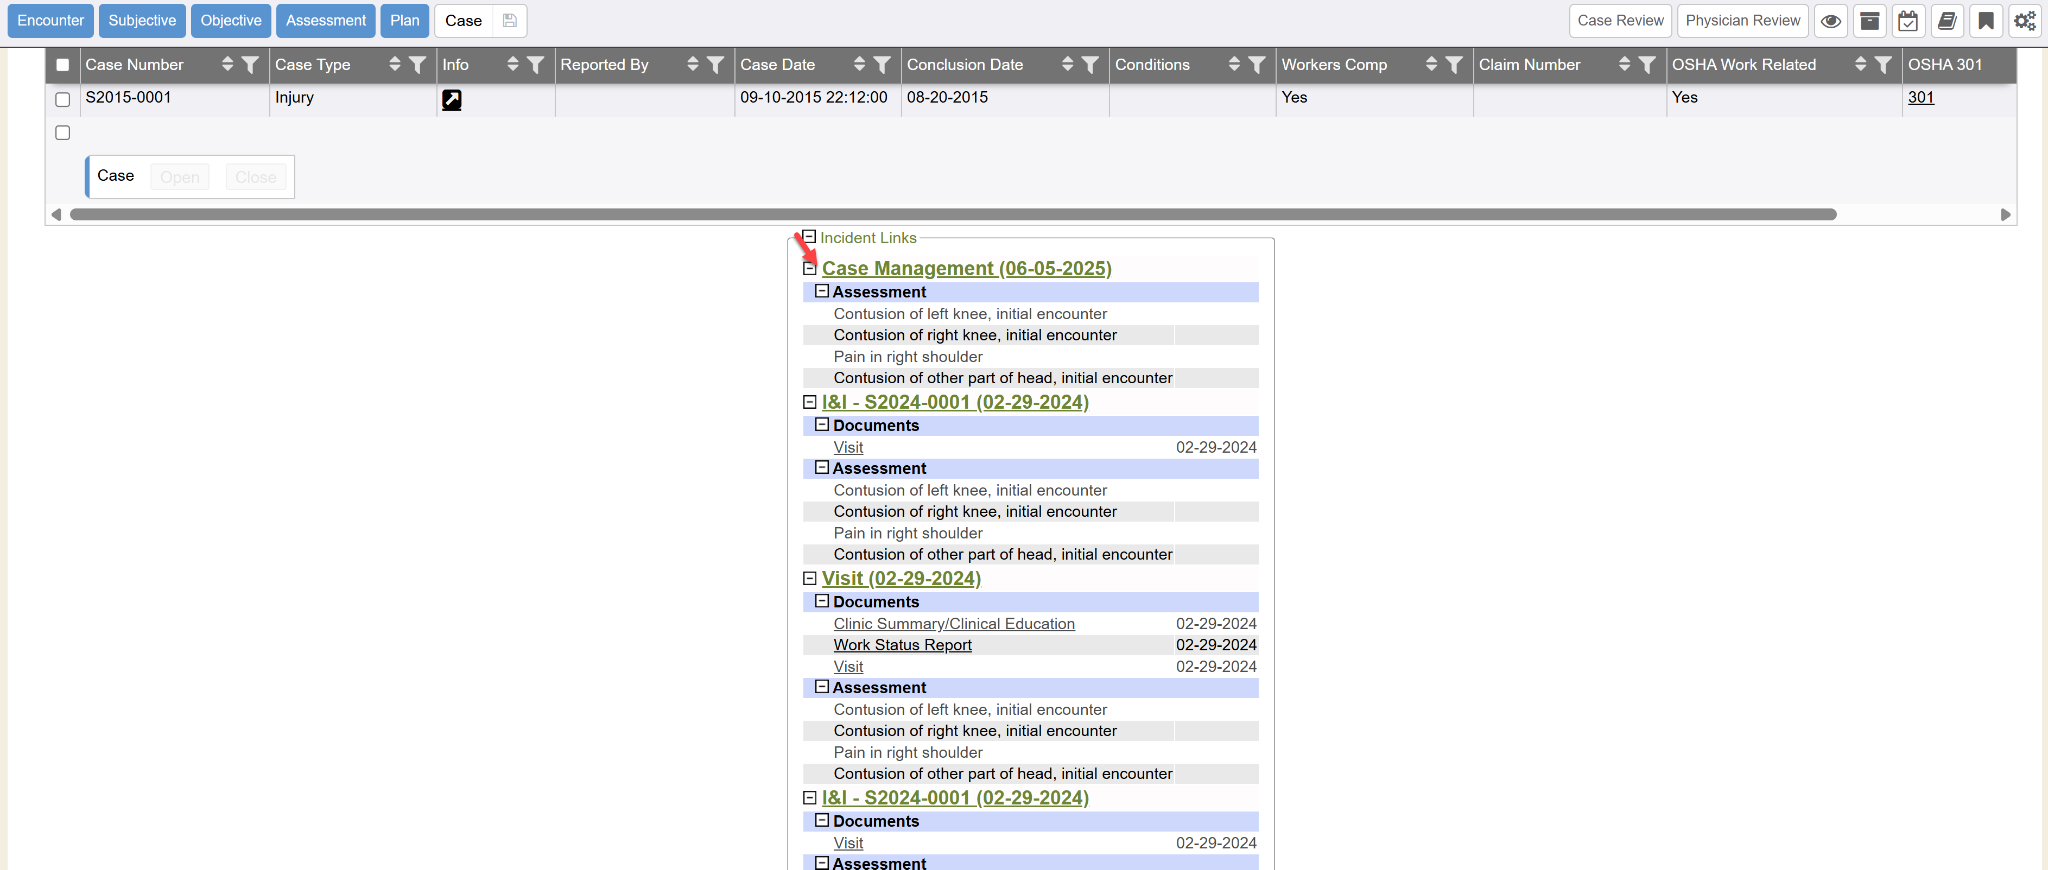
Task: Open the Work Status Report link
Action: pyautogui.click(x=902, y=645)
